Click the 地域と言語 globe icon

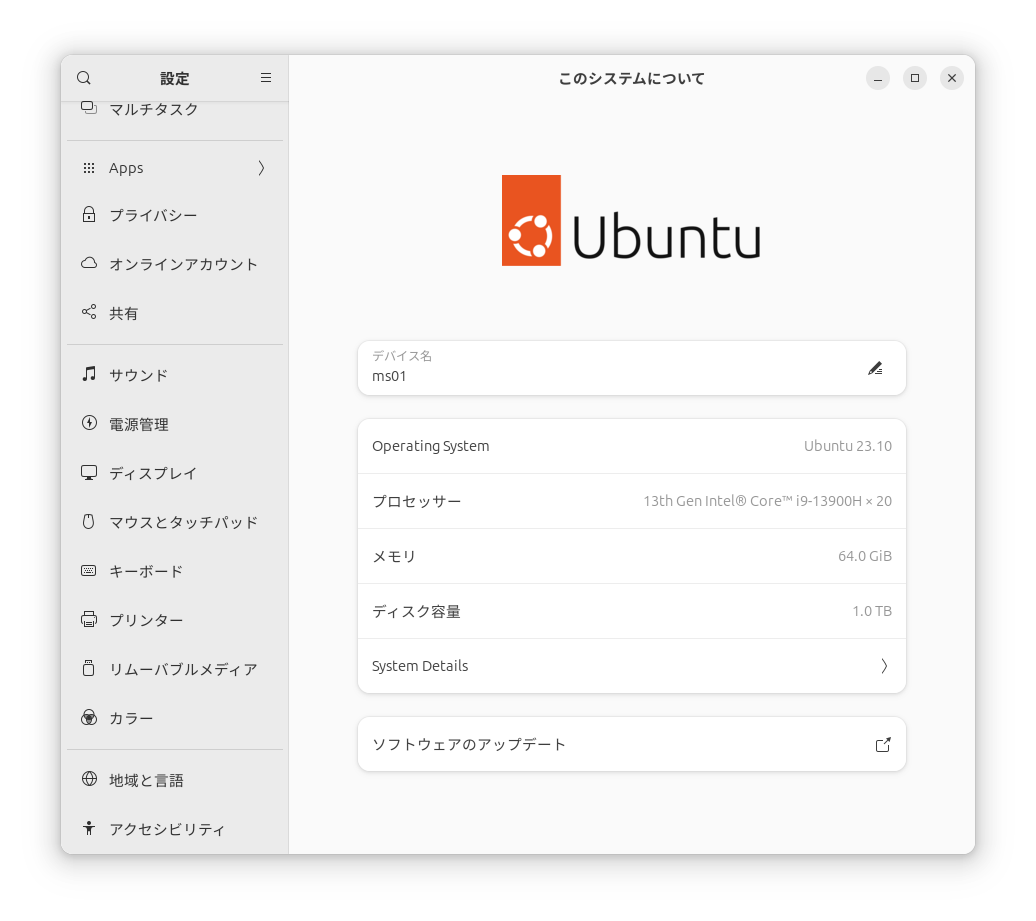(89, 779)
